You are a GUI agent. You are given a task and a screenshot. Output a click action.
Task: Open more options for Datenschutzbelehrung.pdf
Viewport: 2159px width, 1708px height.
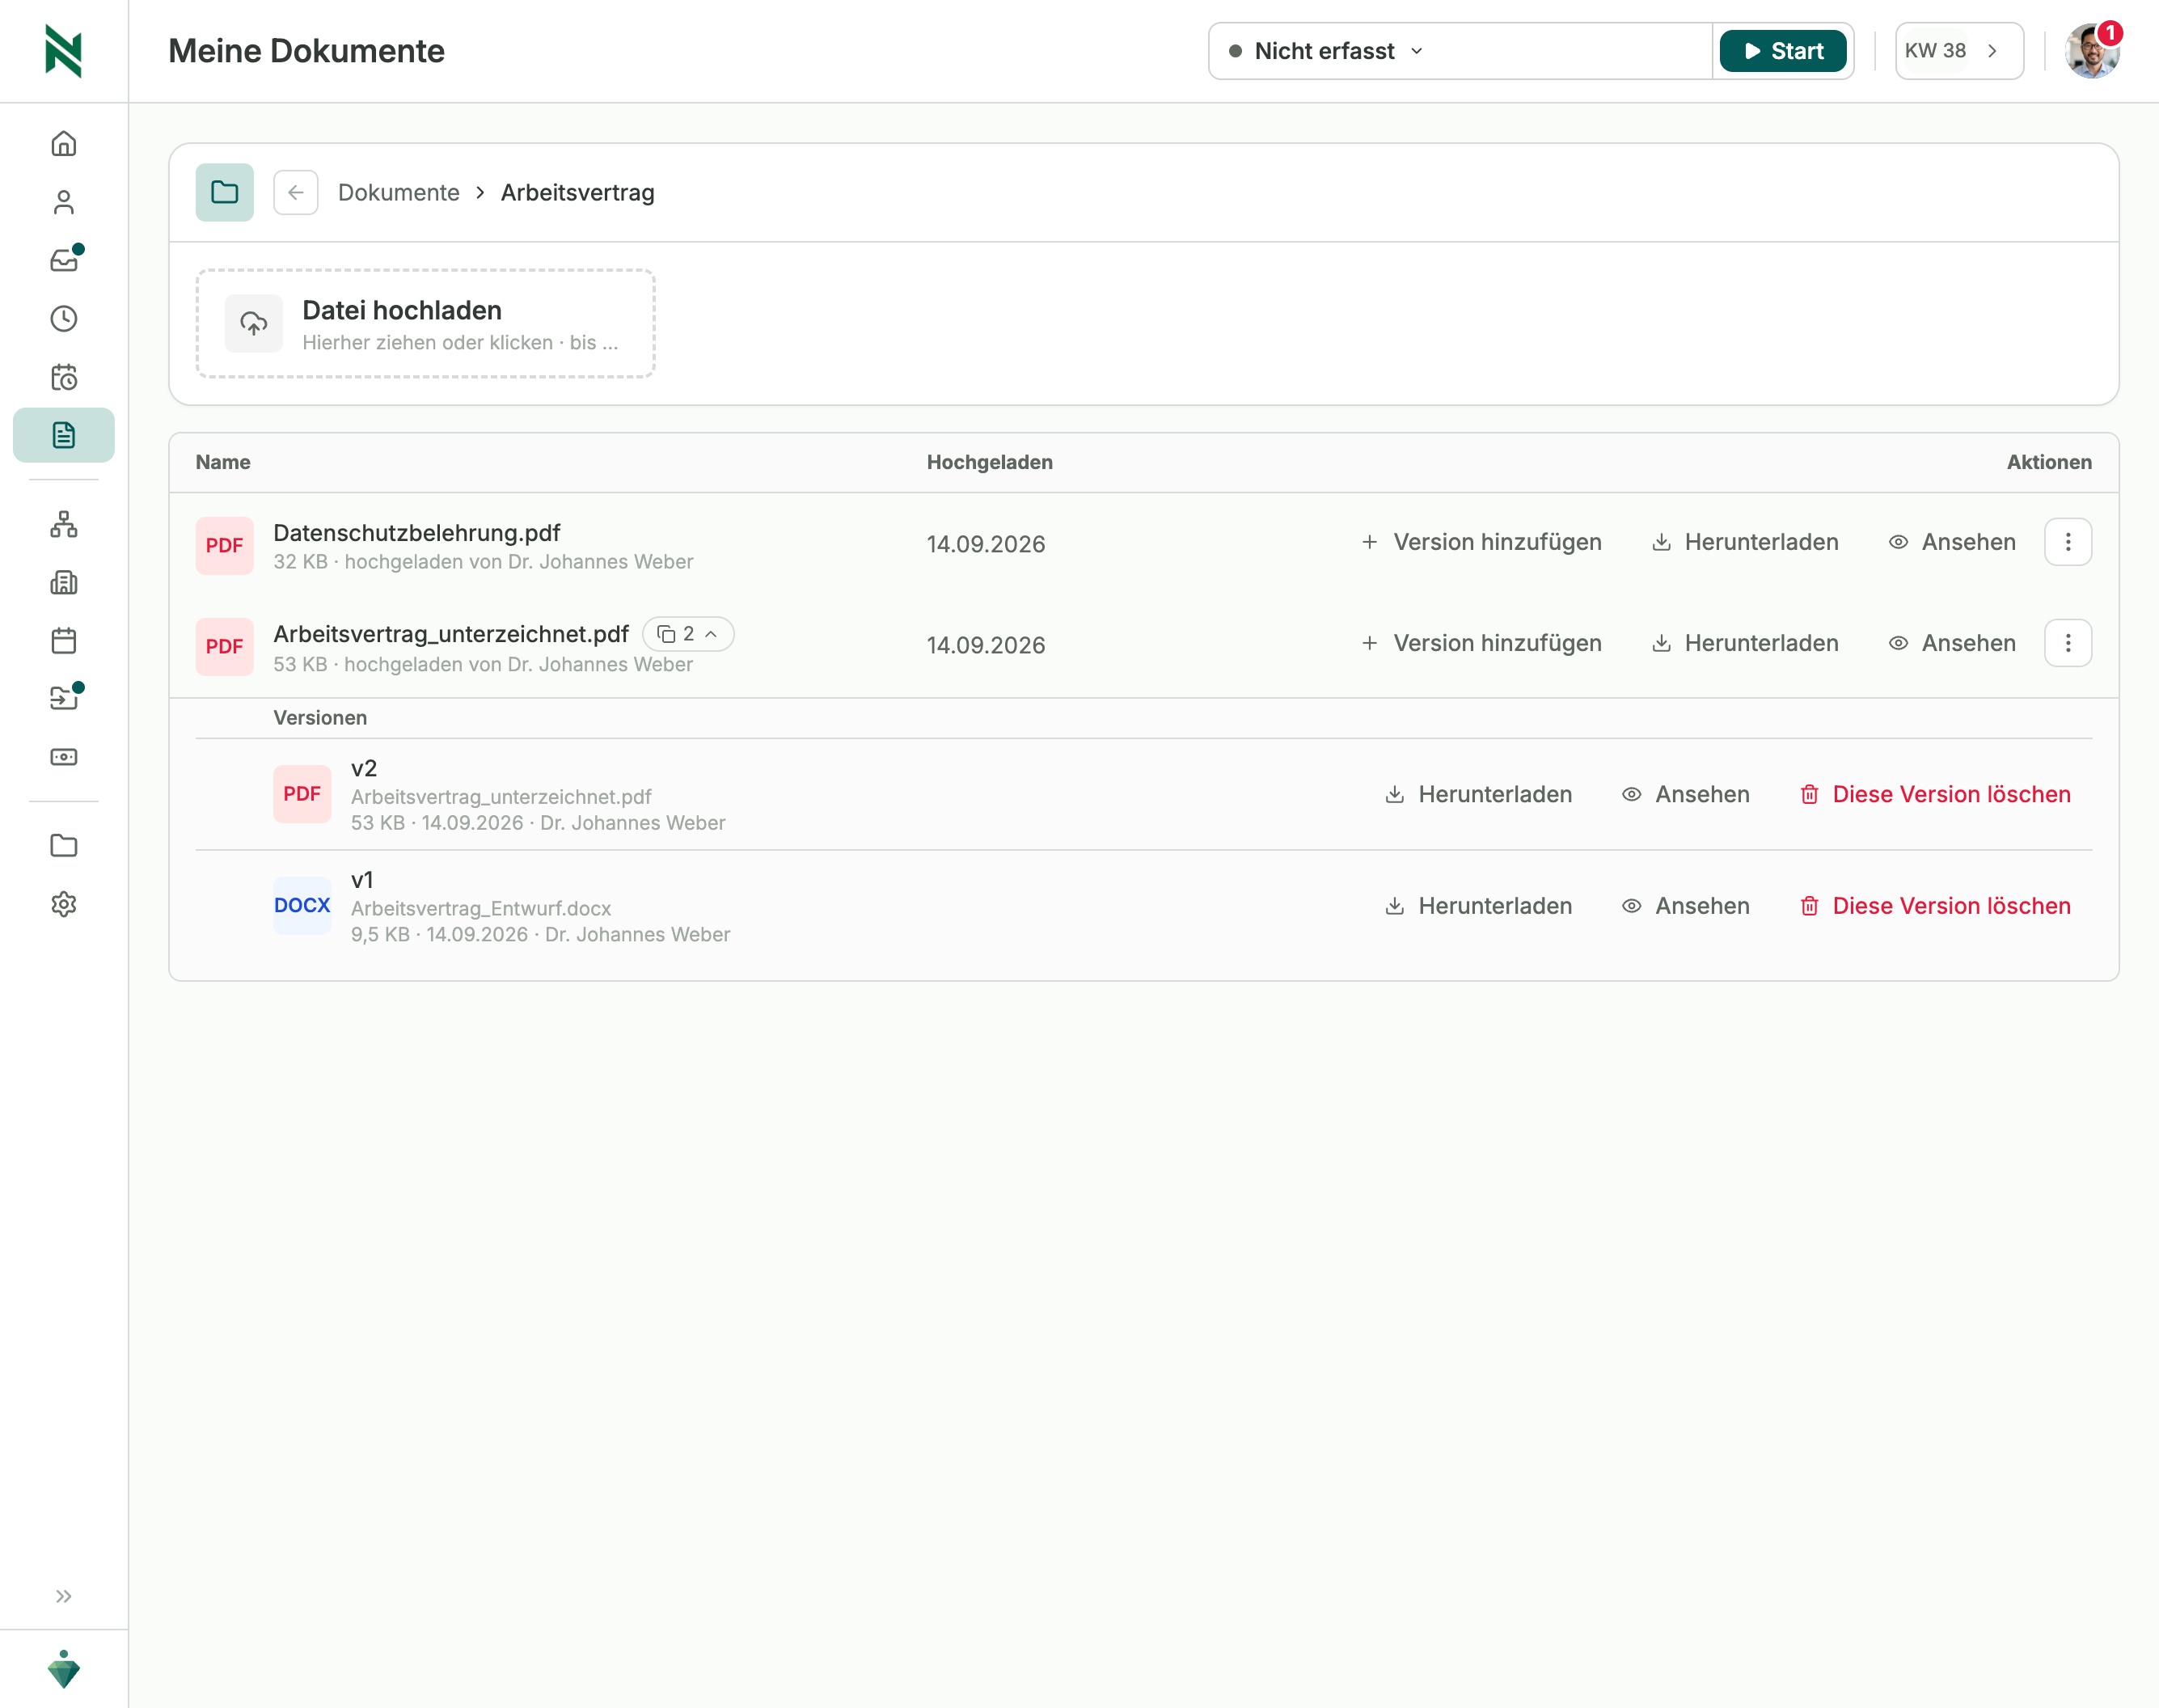(2068, 542)
